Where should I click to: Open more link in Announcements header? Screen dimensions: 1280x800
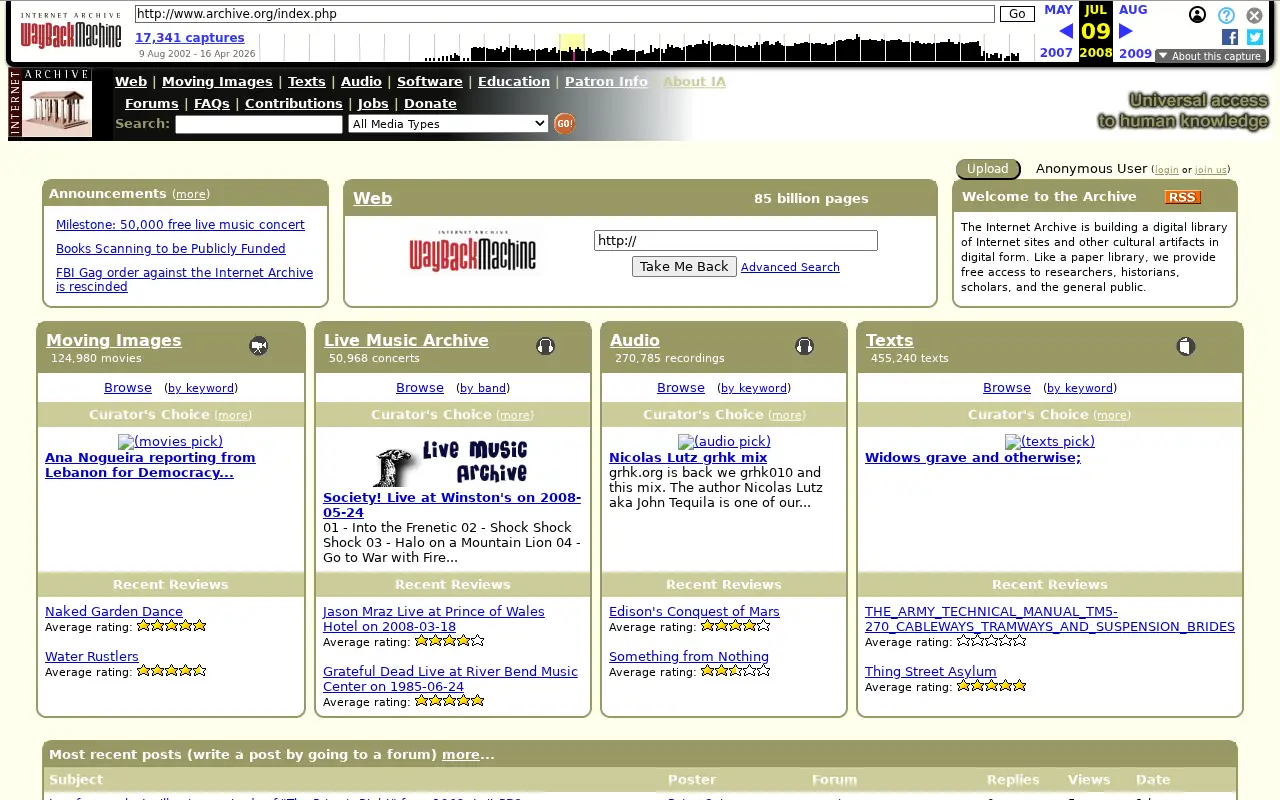click(x=191, y=194)
